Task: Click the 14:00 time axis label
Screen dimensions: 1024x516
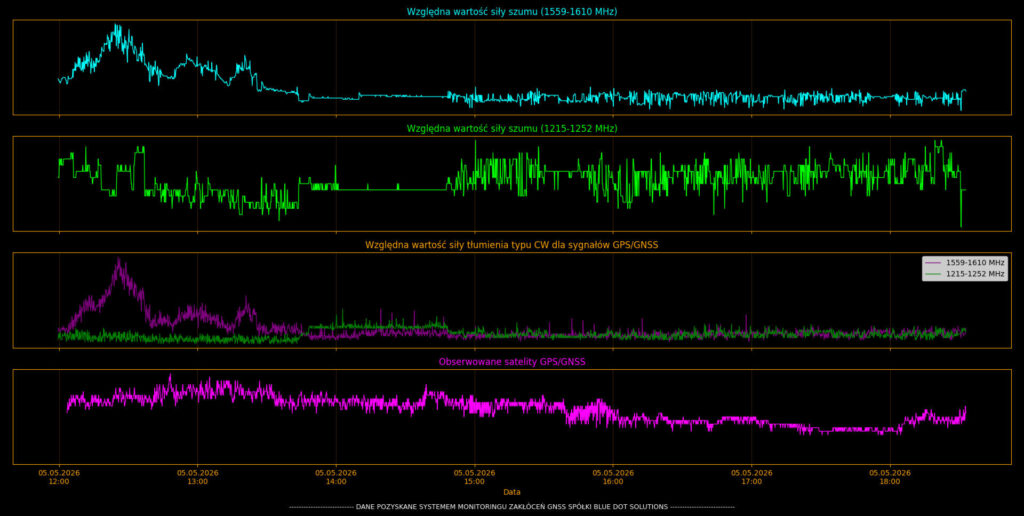Action: click(x=336, y=477)
